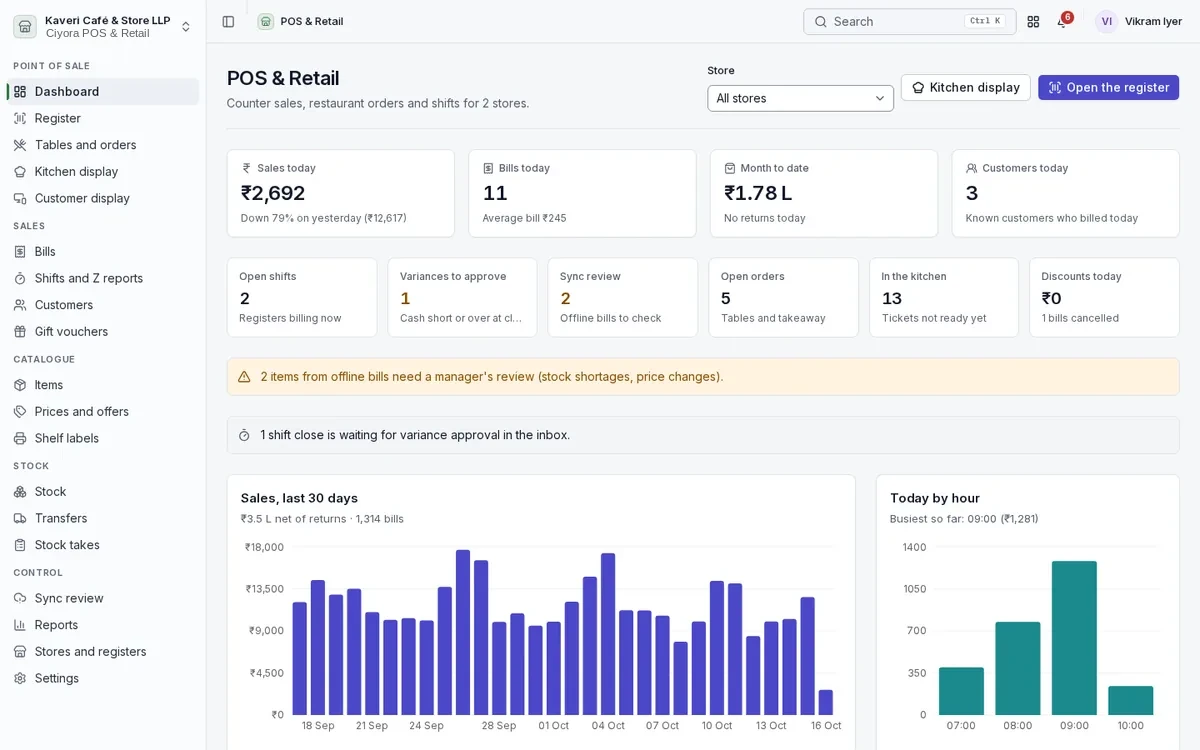
Task: Click the Transfers truck icon
Action: tap(20, 518)
